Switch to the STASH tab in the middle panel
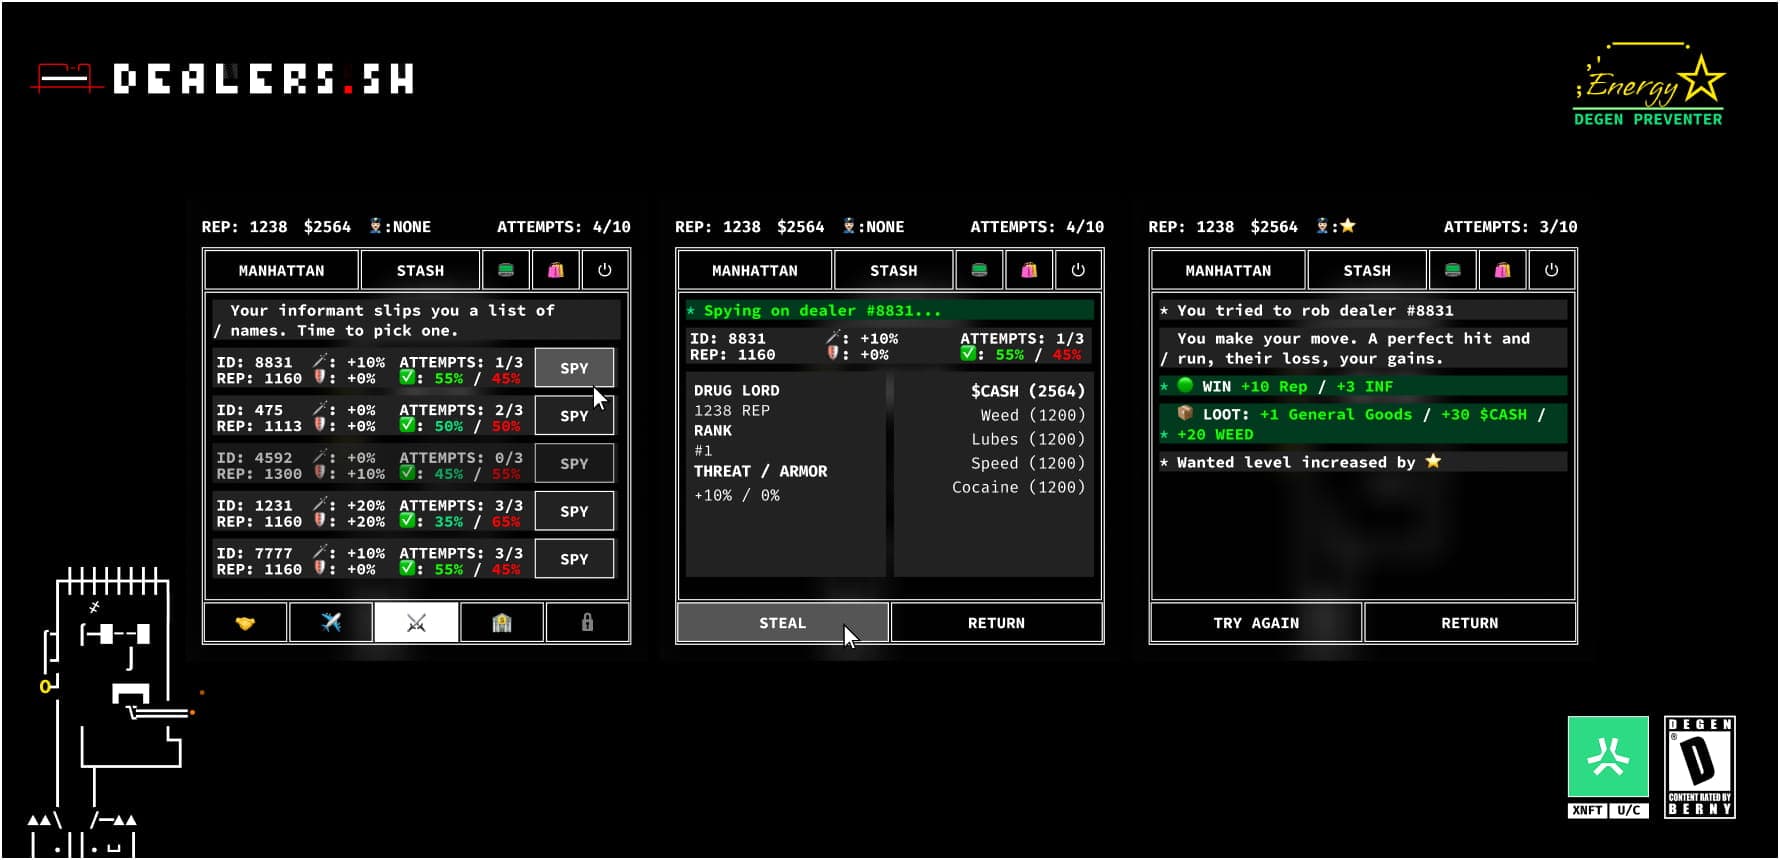The height and width of the screenshot is (860, 1780). [894, 270]
